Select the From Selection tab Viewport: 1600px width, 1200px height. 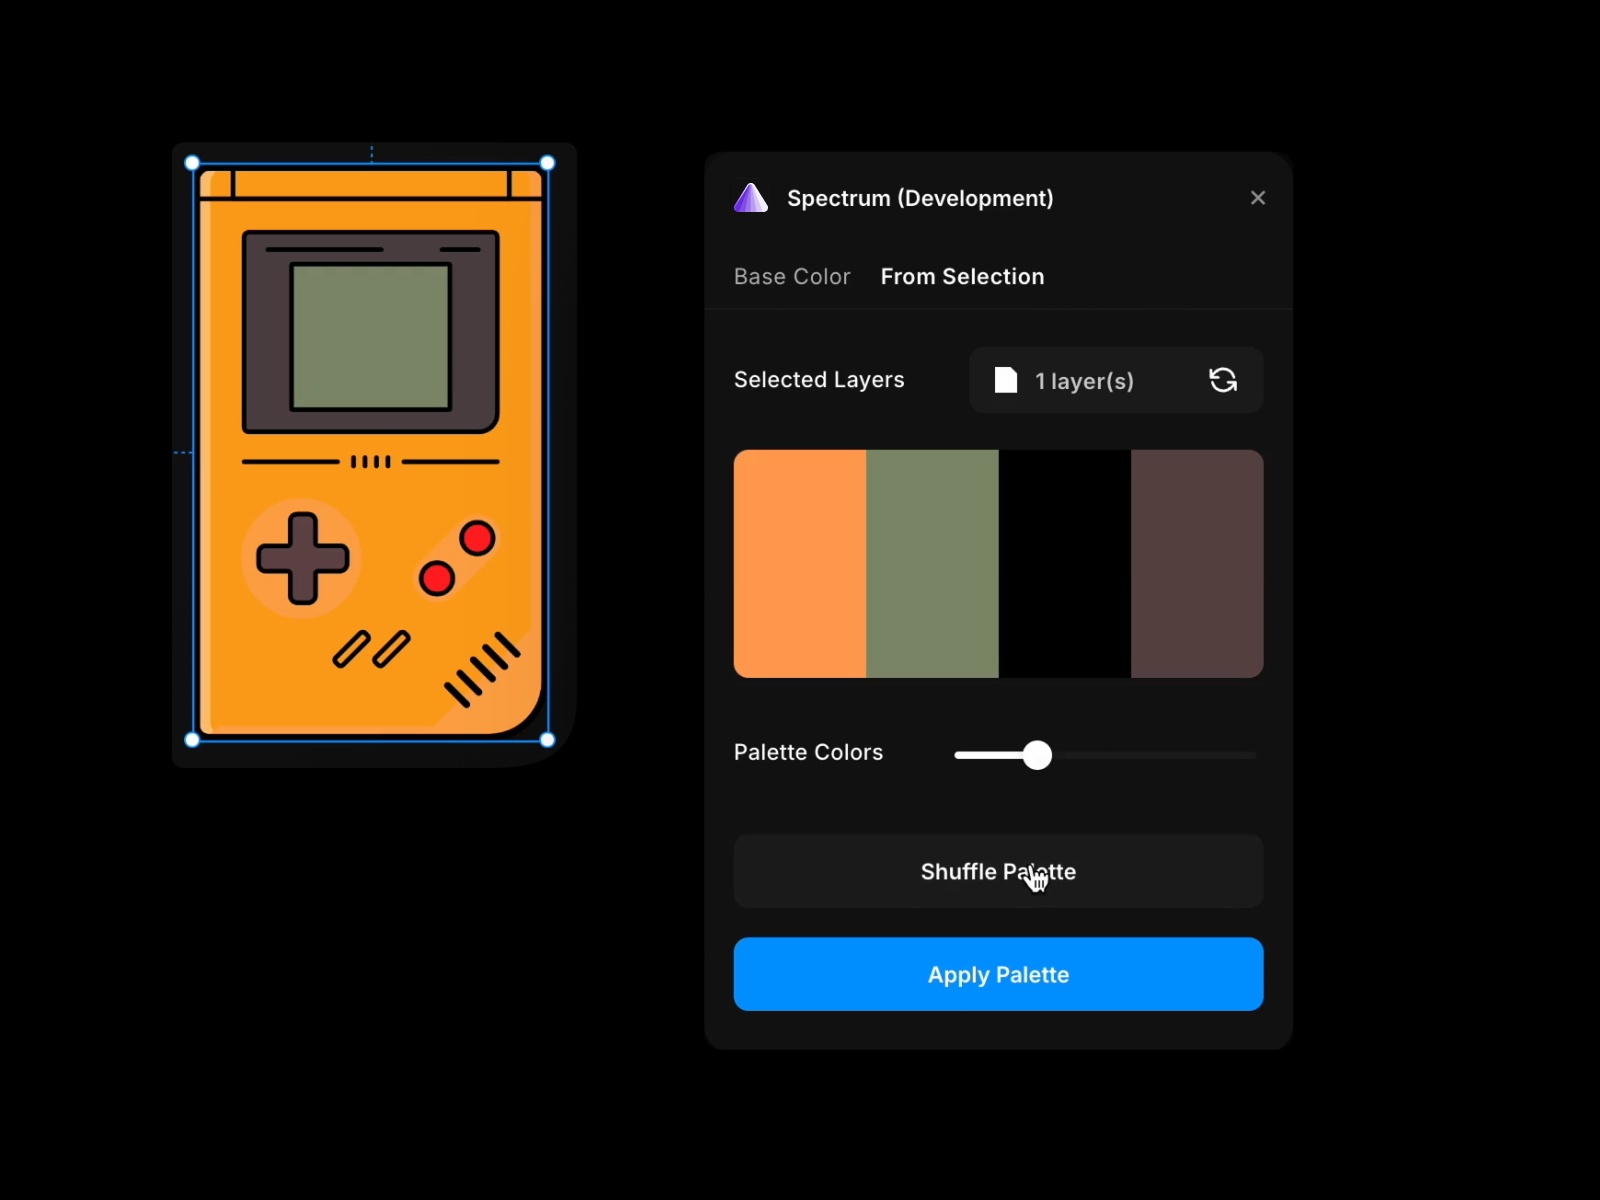pyautogui.click(x=962, y=277)
